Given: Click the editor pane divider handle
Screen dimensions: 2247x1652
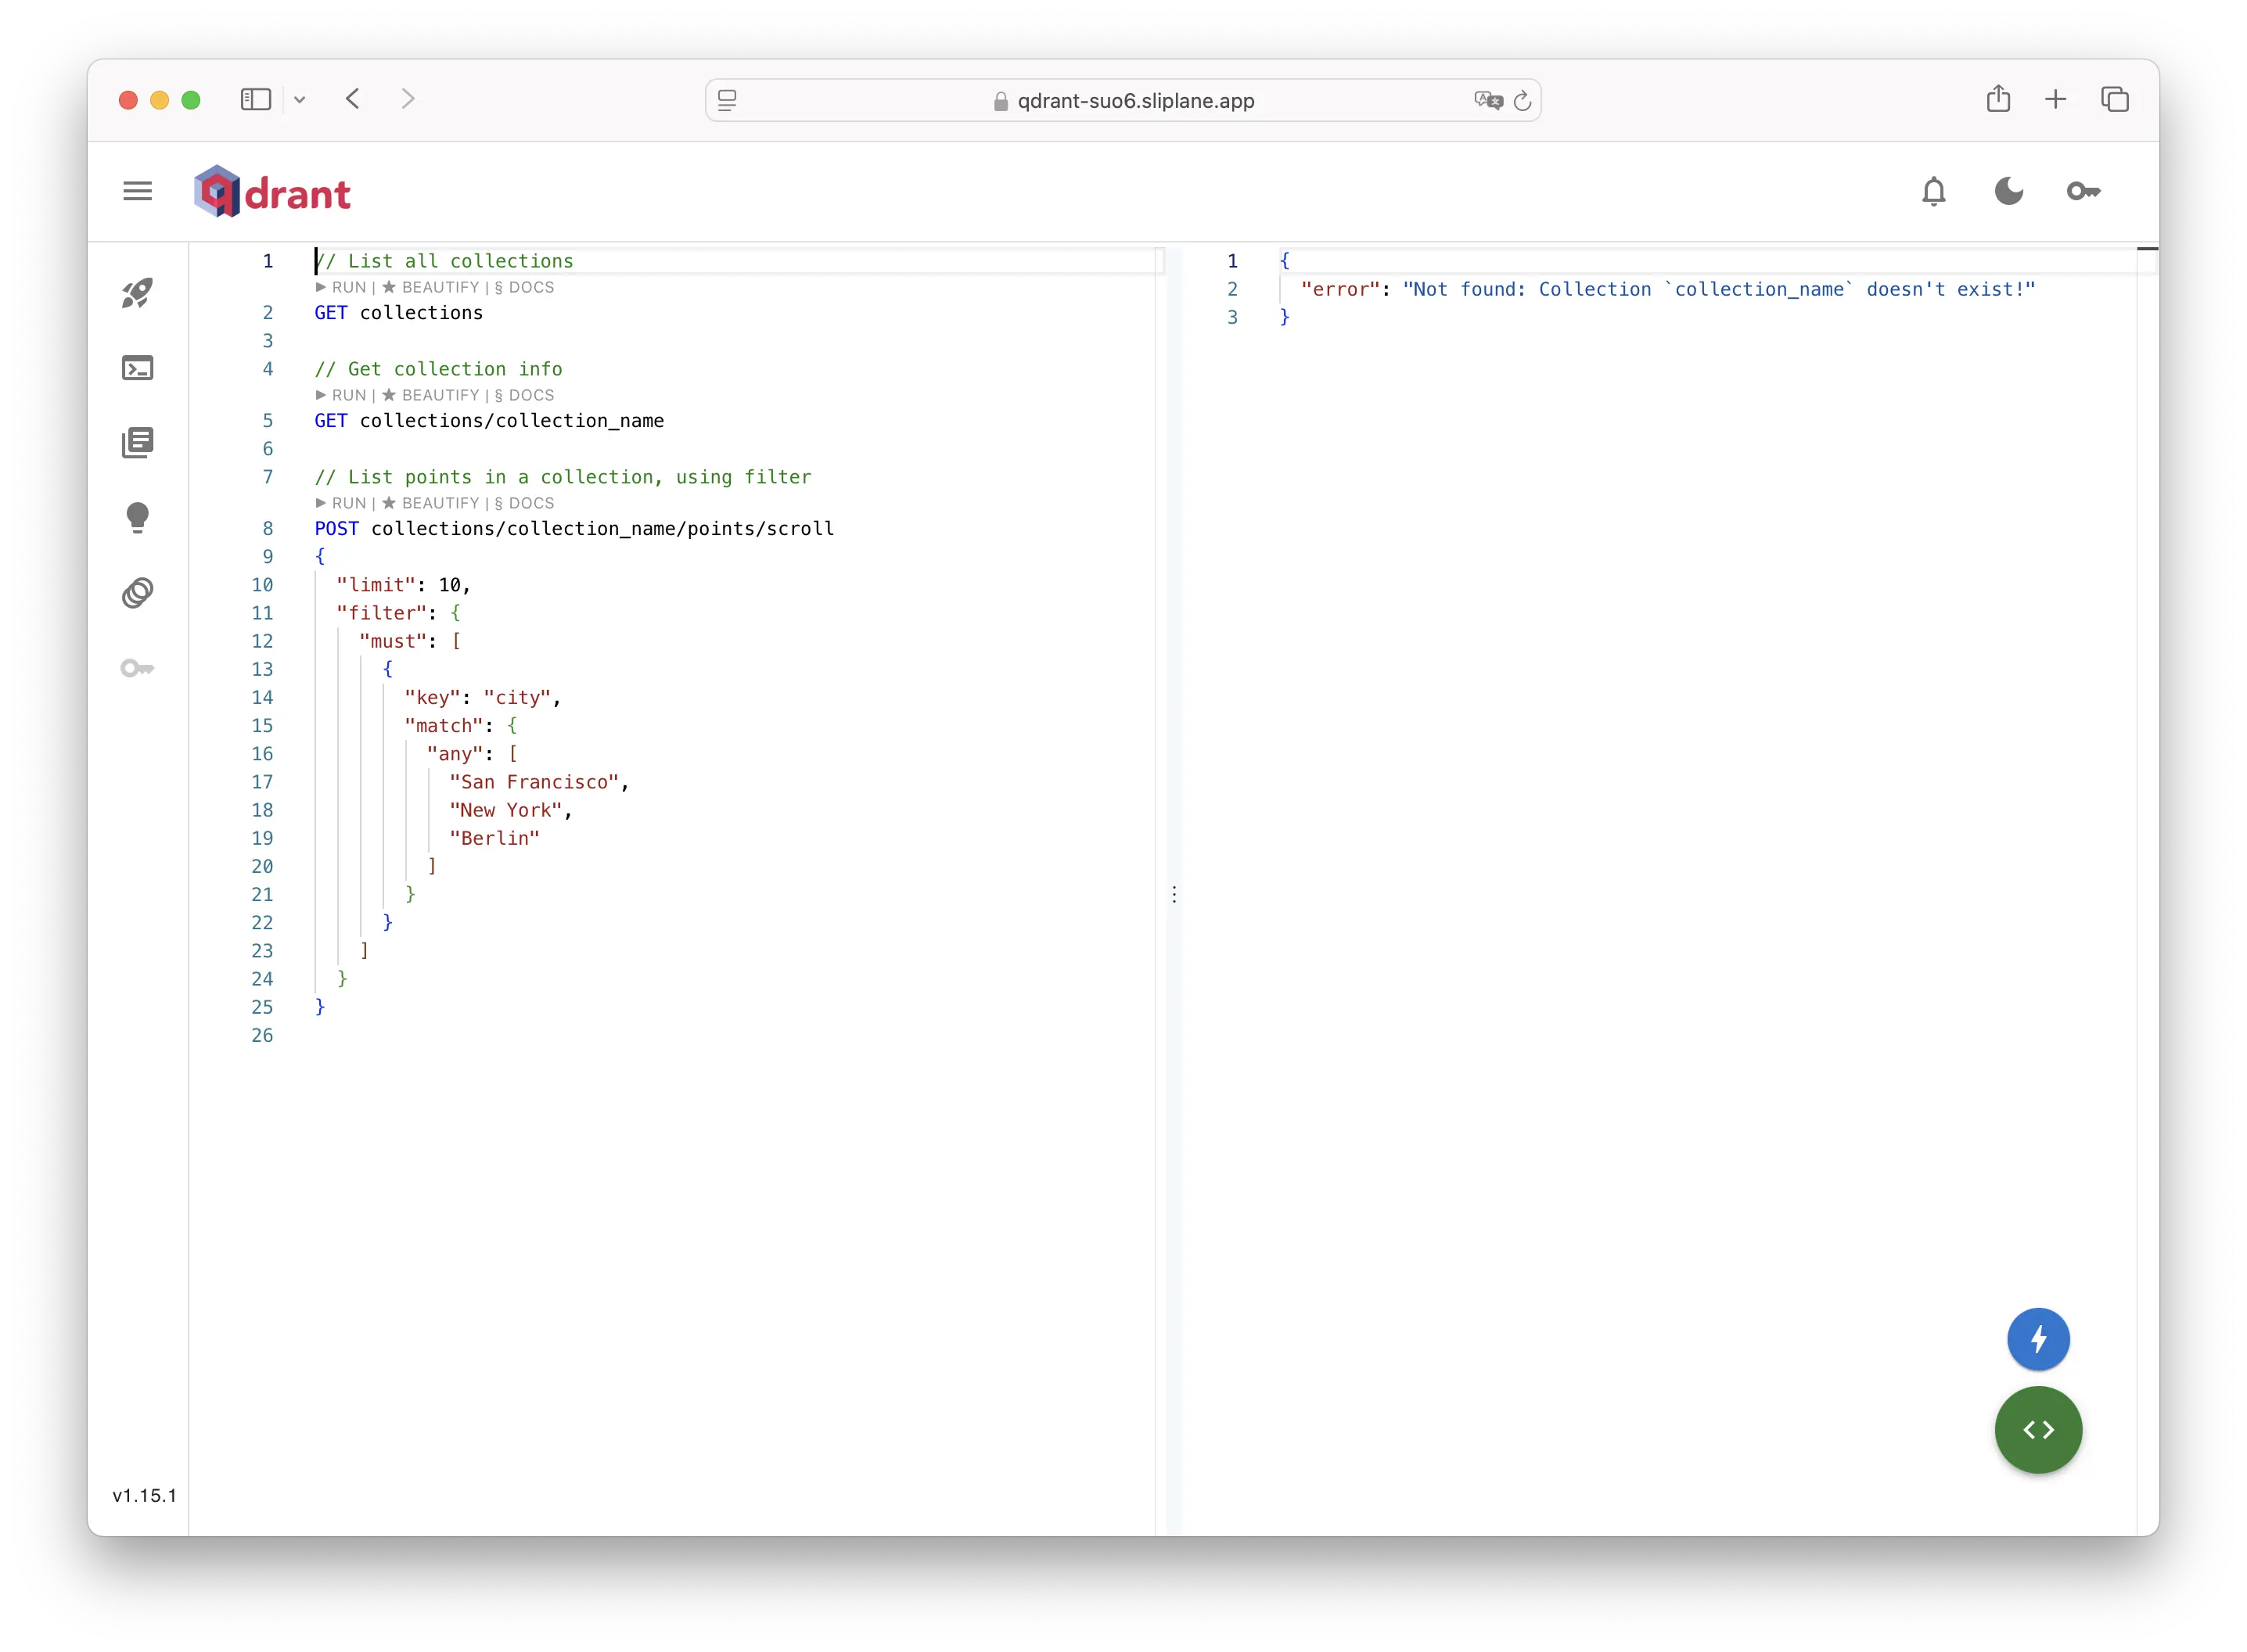Looking at the screenshot, I should (1174, 894).
